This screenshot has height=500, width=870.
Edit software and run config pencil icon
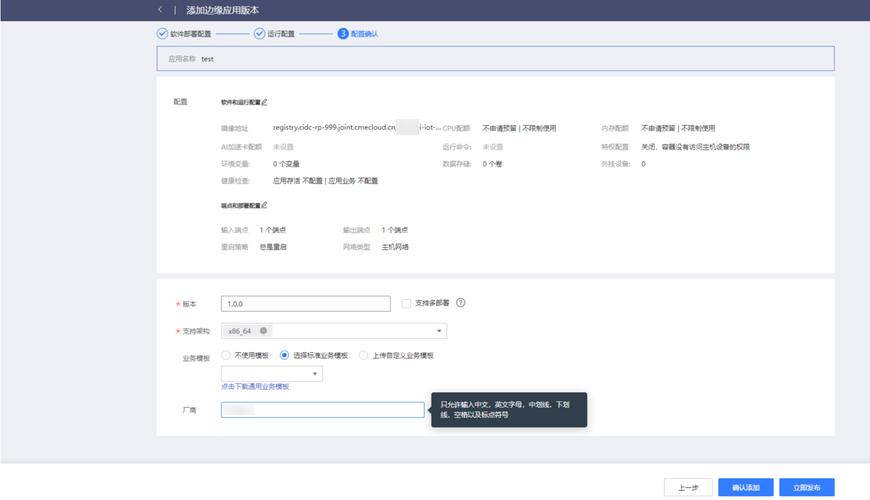(265, 102)
